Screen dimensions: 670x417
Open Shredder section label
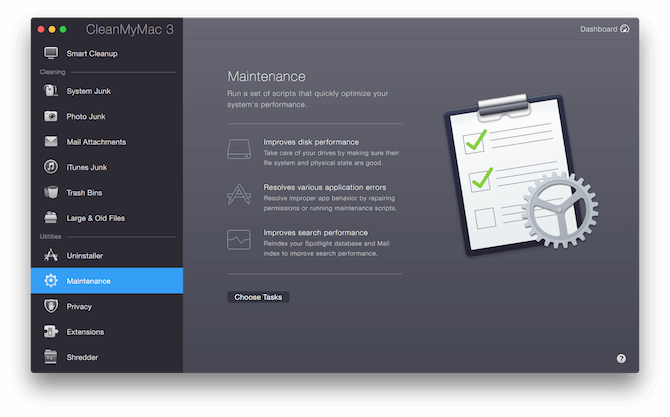point(82,357)
